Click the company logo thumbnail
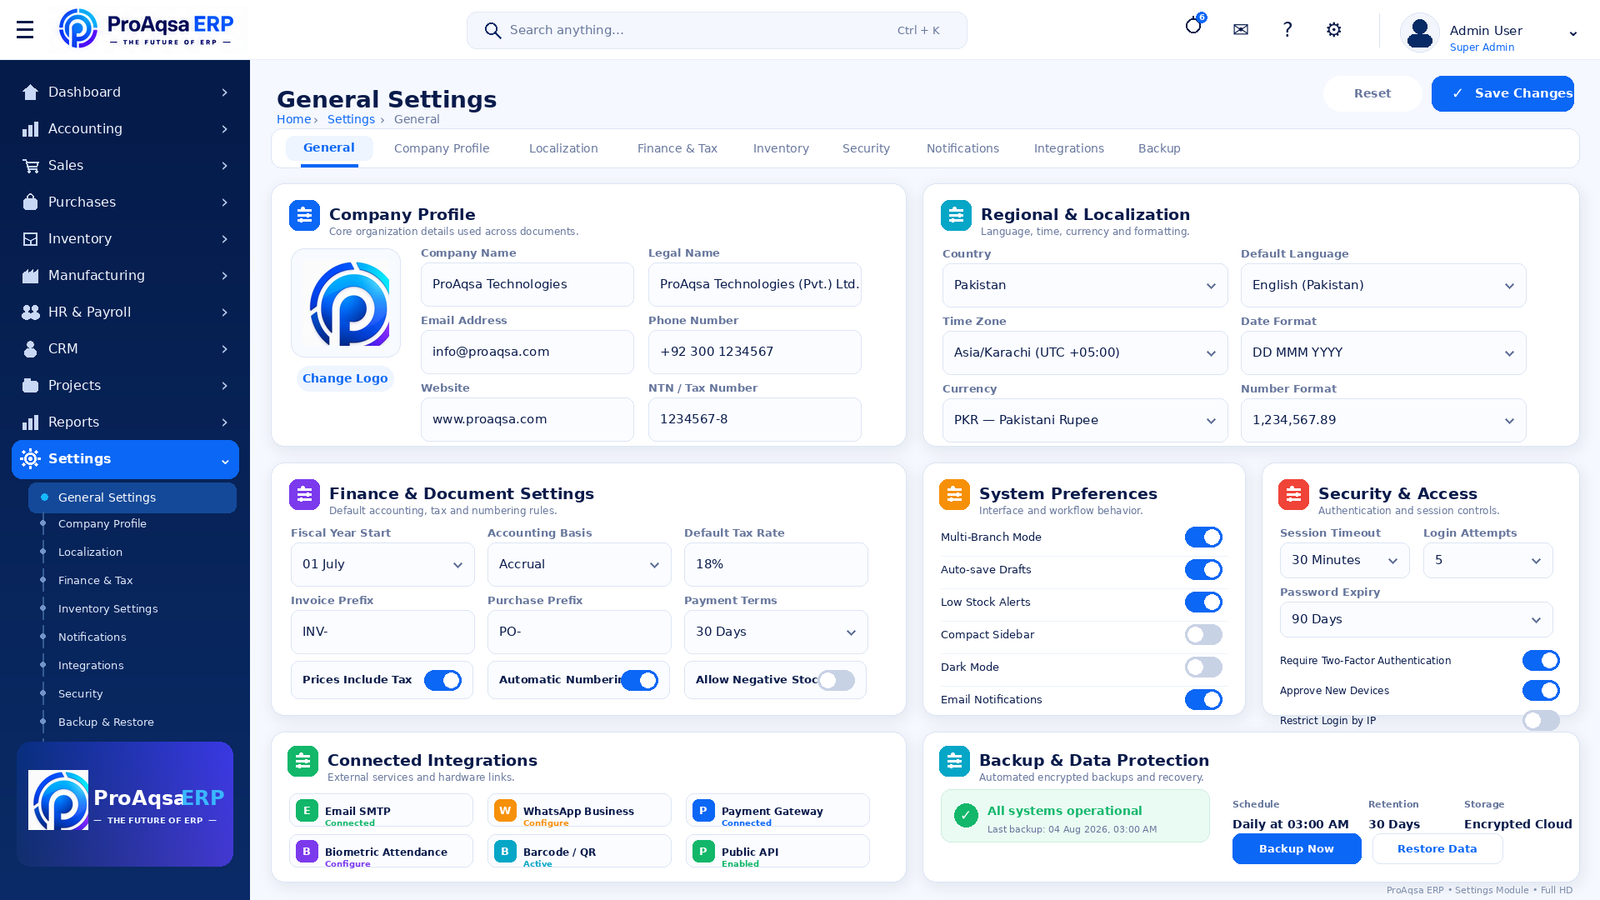 coord(346,304)
